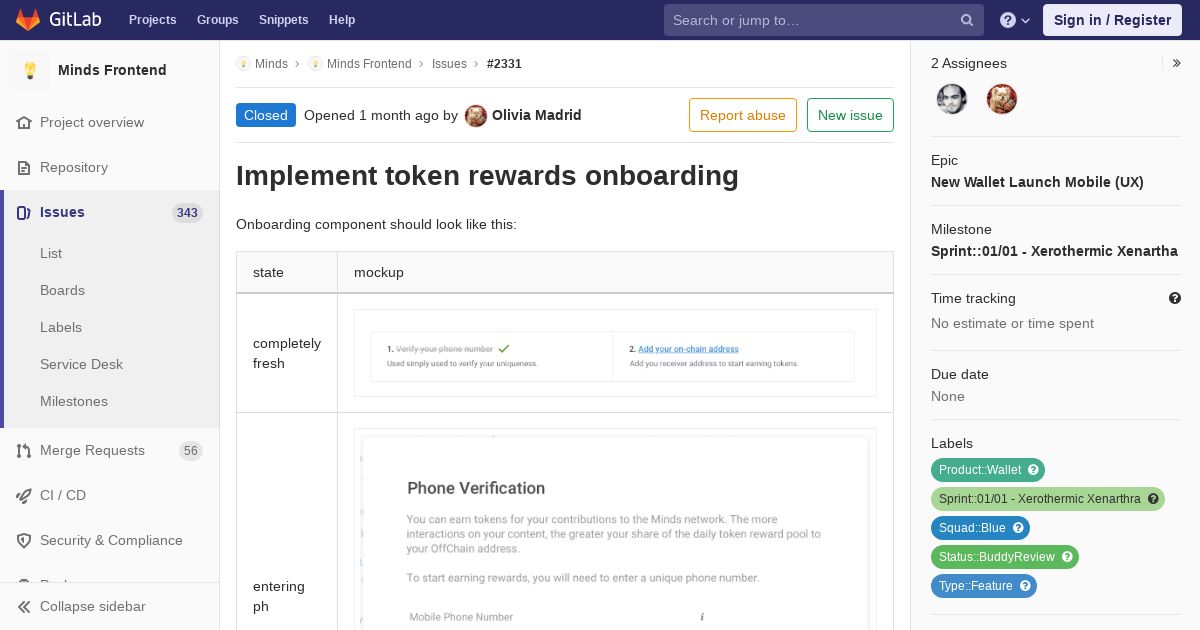This screenshot has width=1200, height=630.
Task: Click the New issue button
Action: tap(850, 115)
